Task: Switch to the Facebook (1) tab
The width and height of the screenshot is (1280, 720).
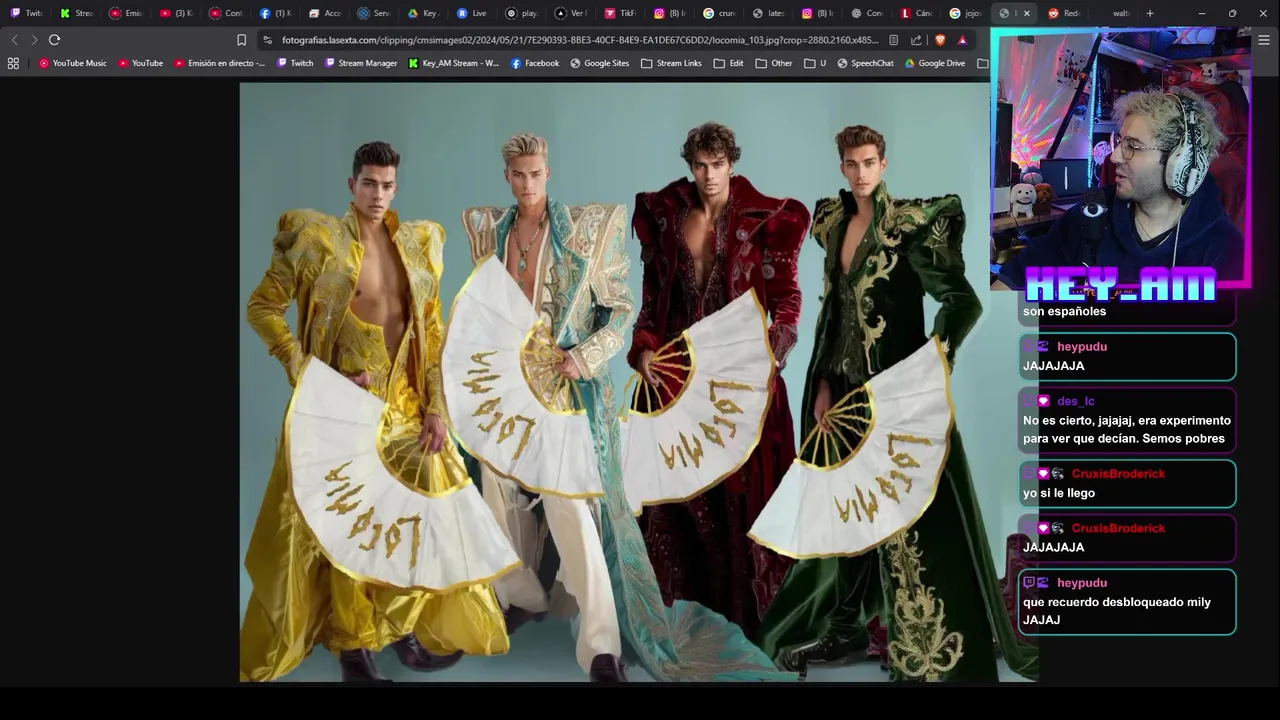Action: click(275, 13)
